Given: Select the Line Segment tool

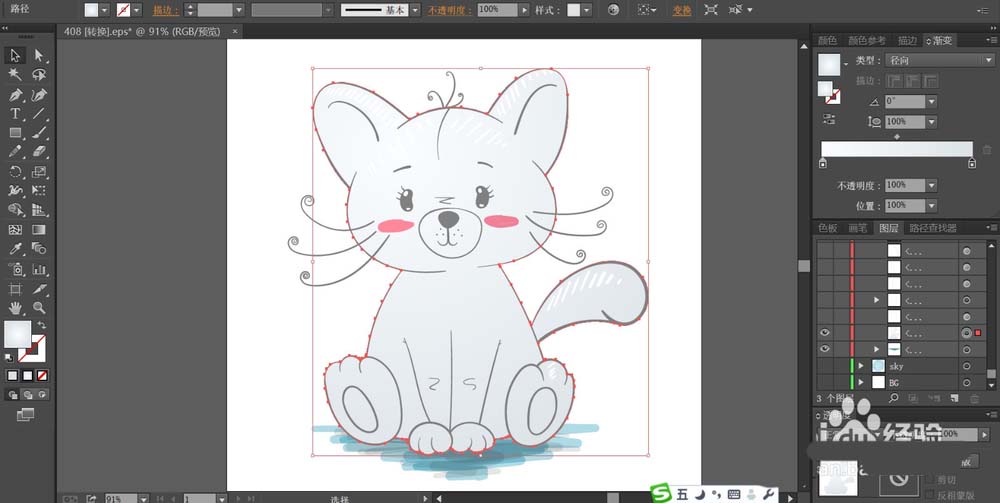Looking at the screenshot, I should [40, 113].
